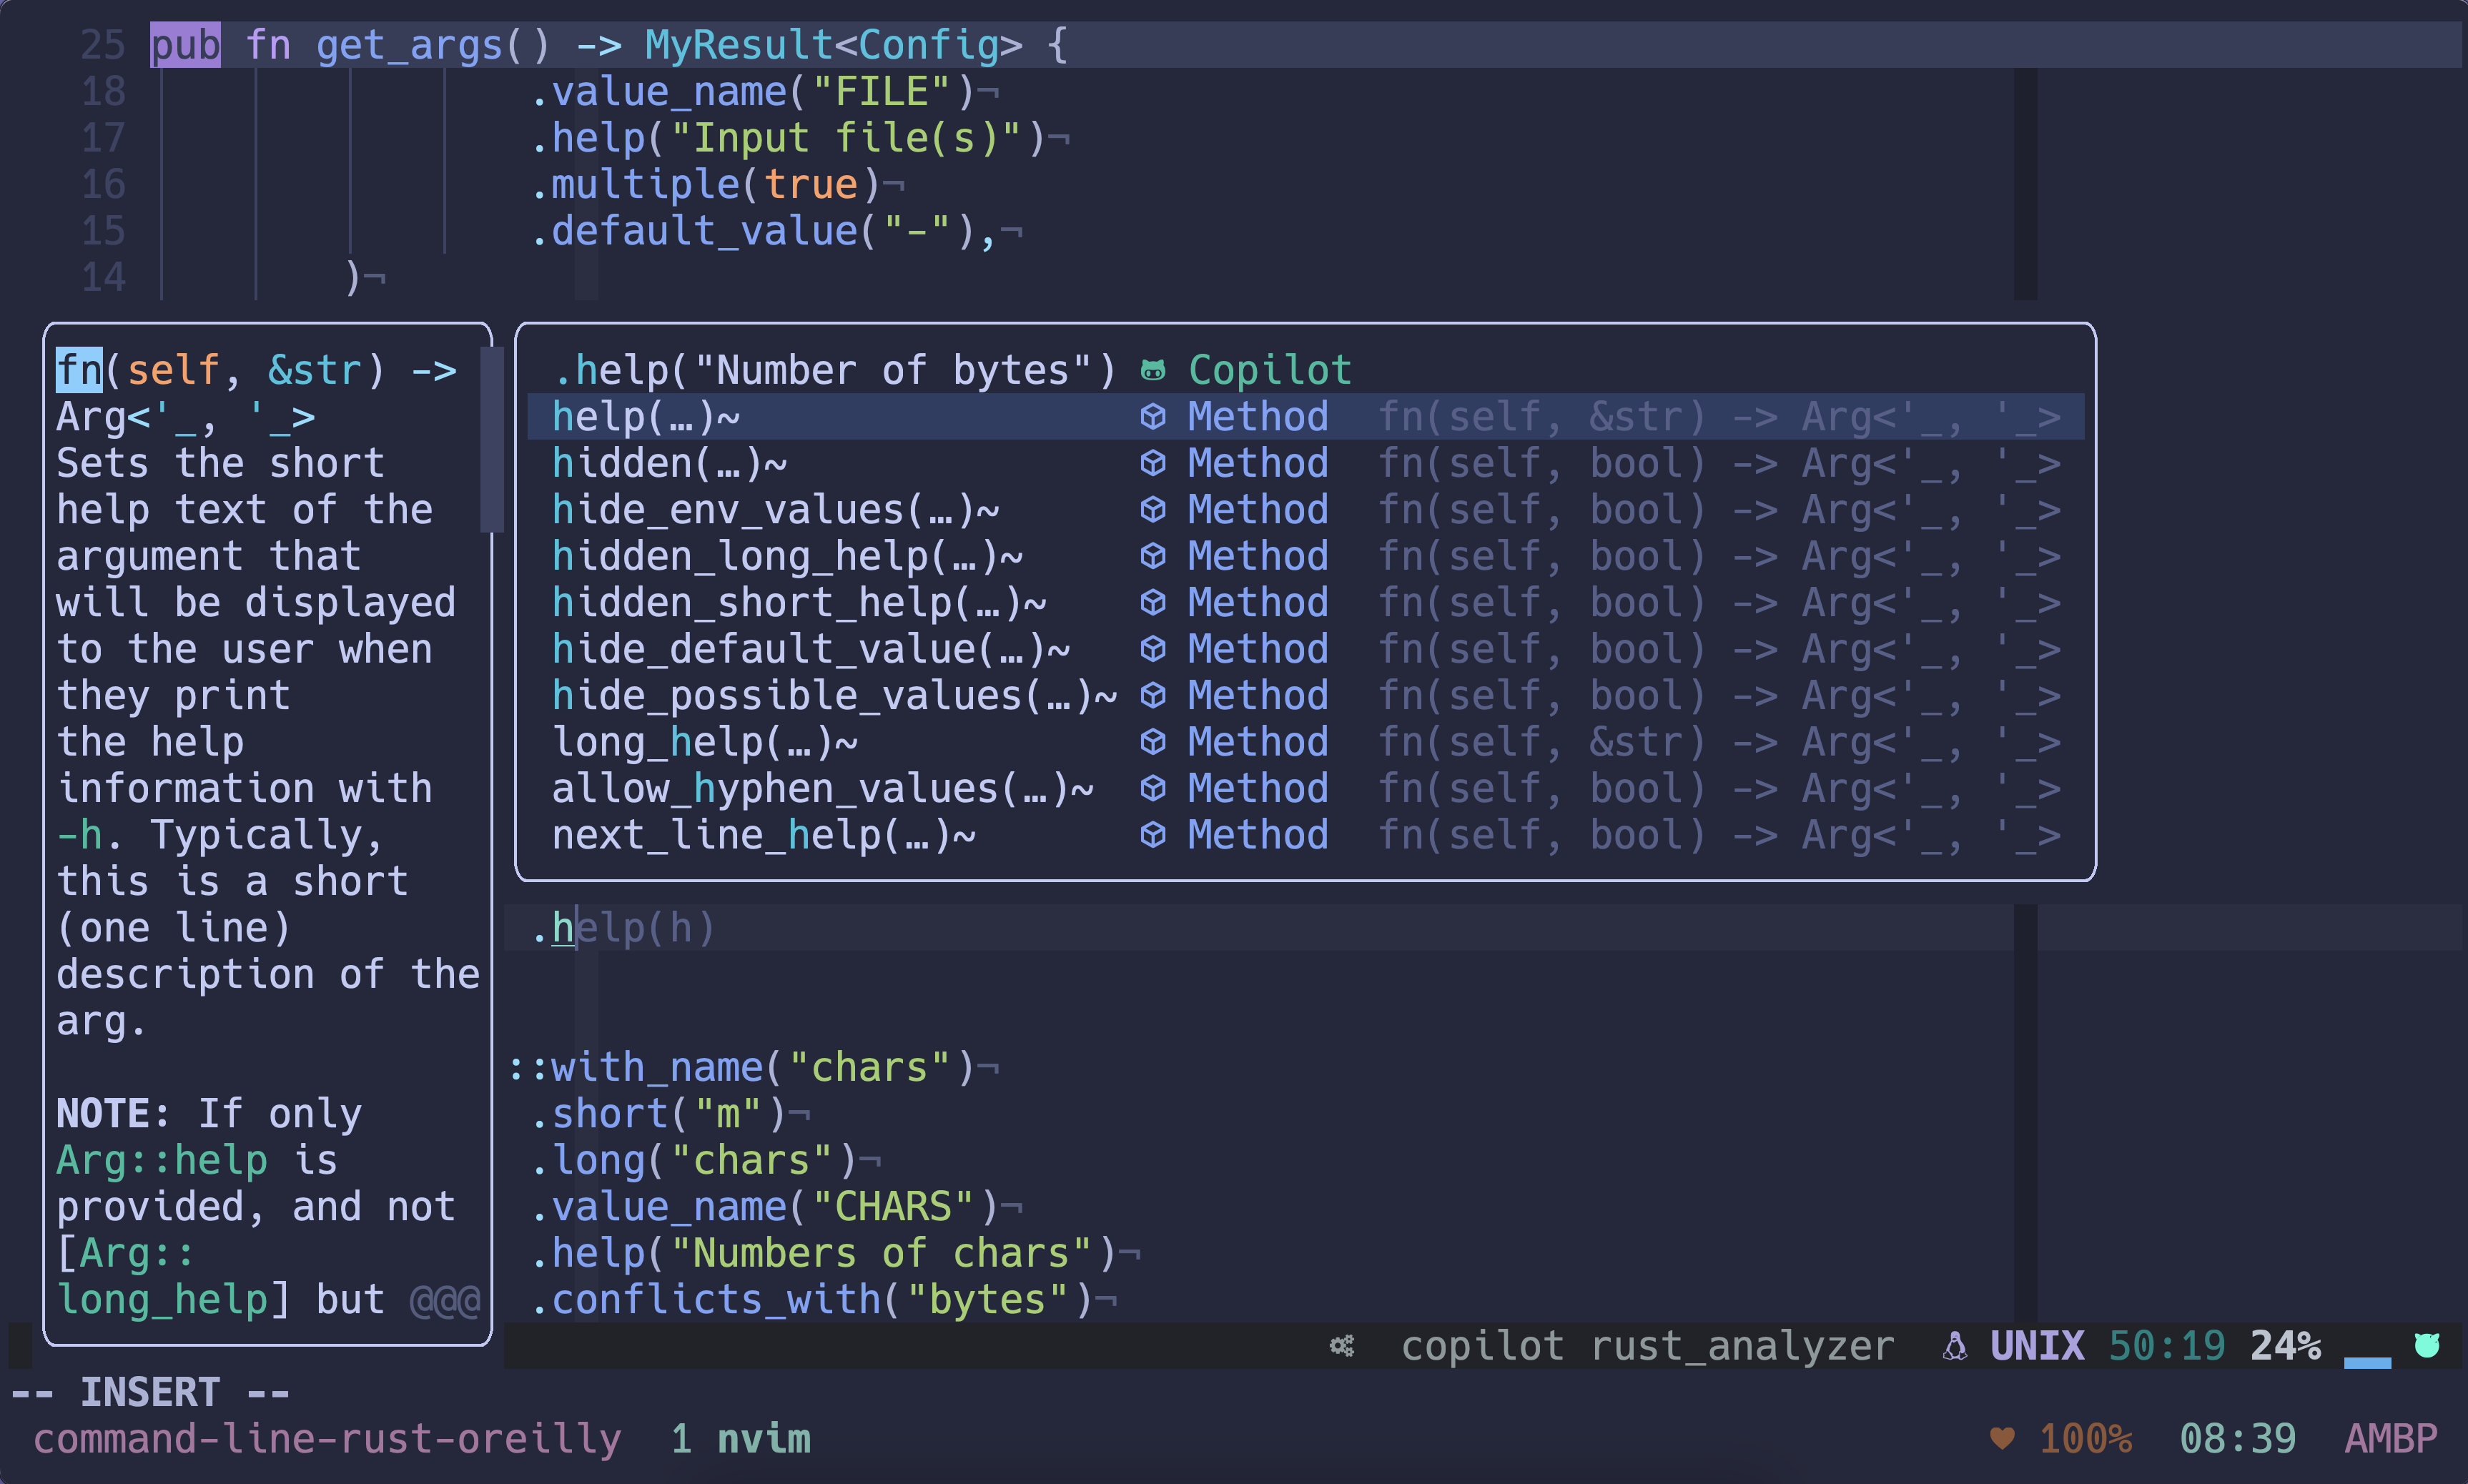Screen dimensions: 2468x1484
Task: Click the Method cube icon beside long_help(…)
Action: click(x=1153, y=742)
